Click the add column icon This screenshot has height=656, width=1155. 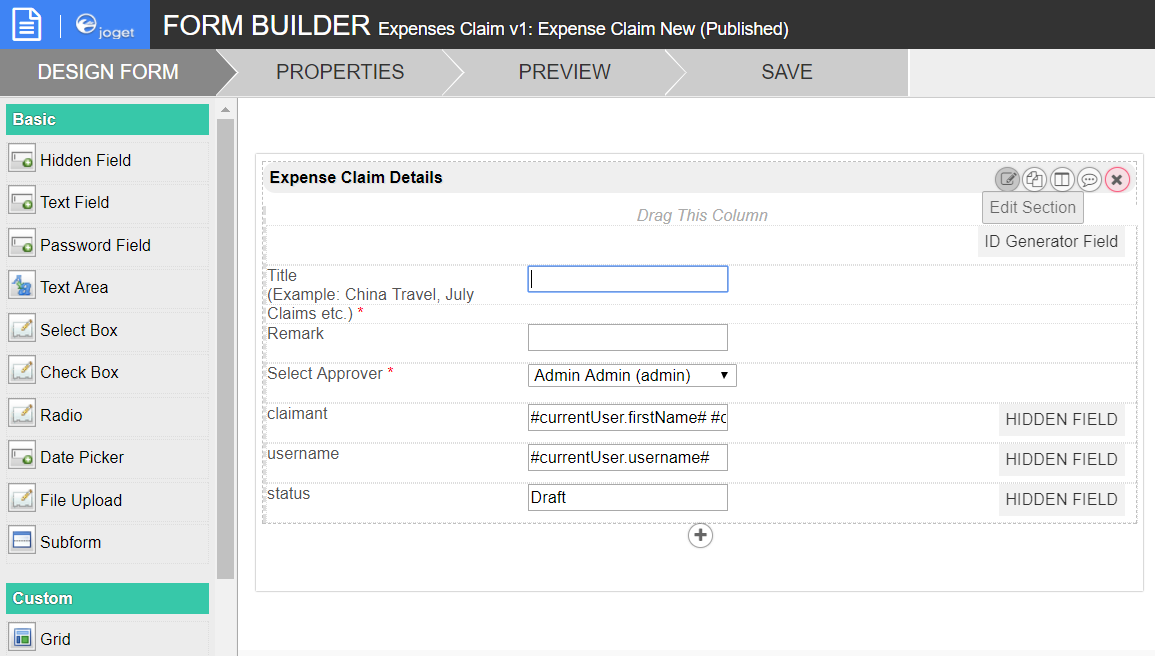[x=1062, y=180]
